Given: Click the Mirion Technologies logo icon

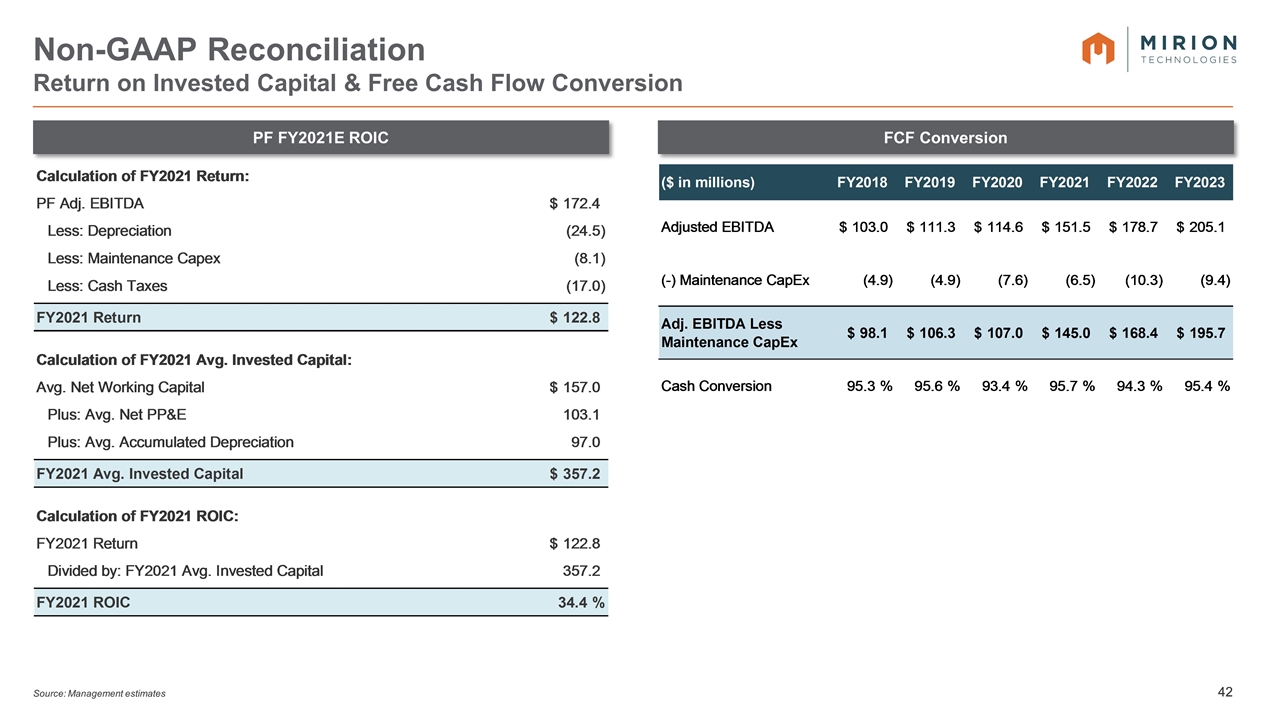Looking at the screenshot, I should 1098,48.
